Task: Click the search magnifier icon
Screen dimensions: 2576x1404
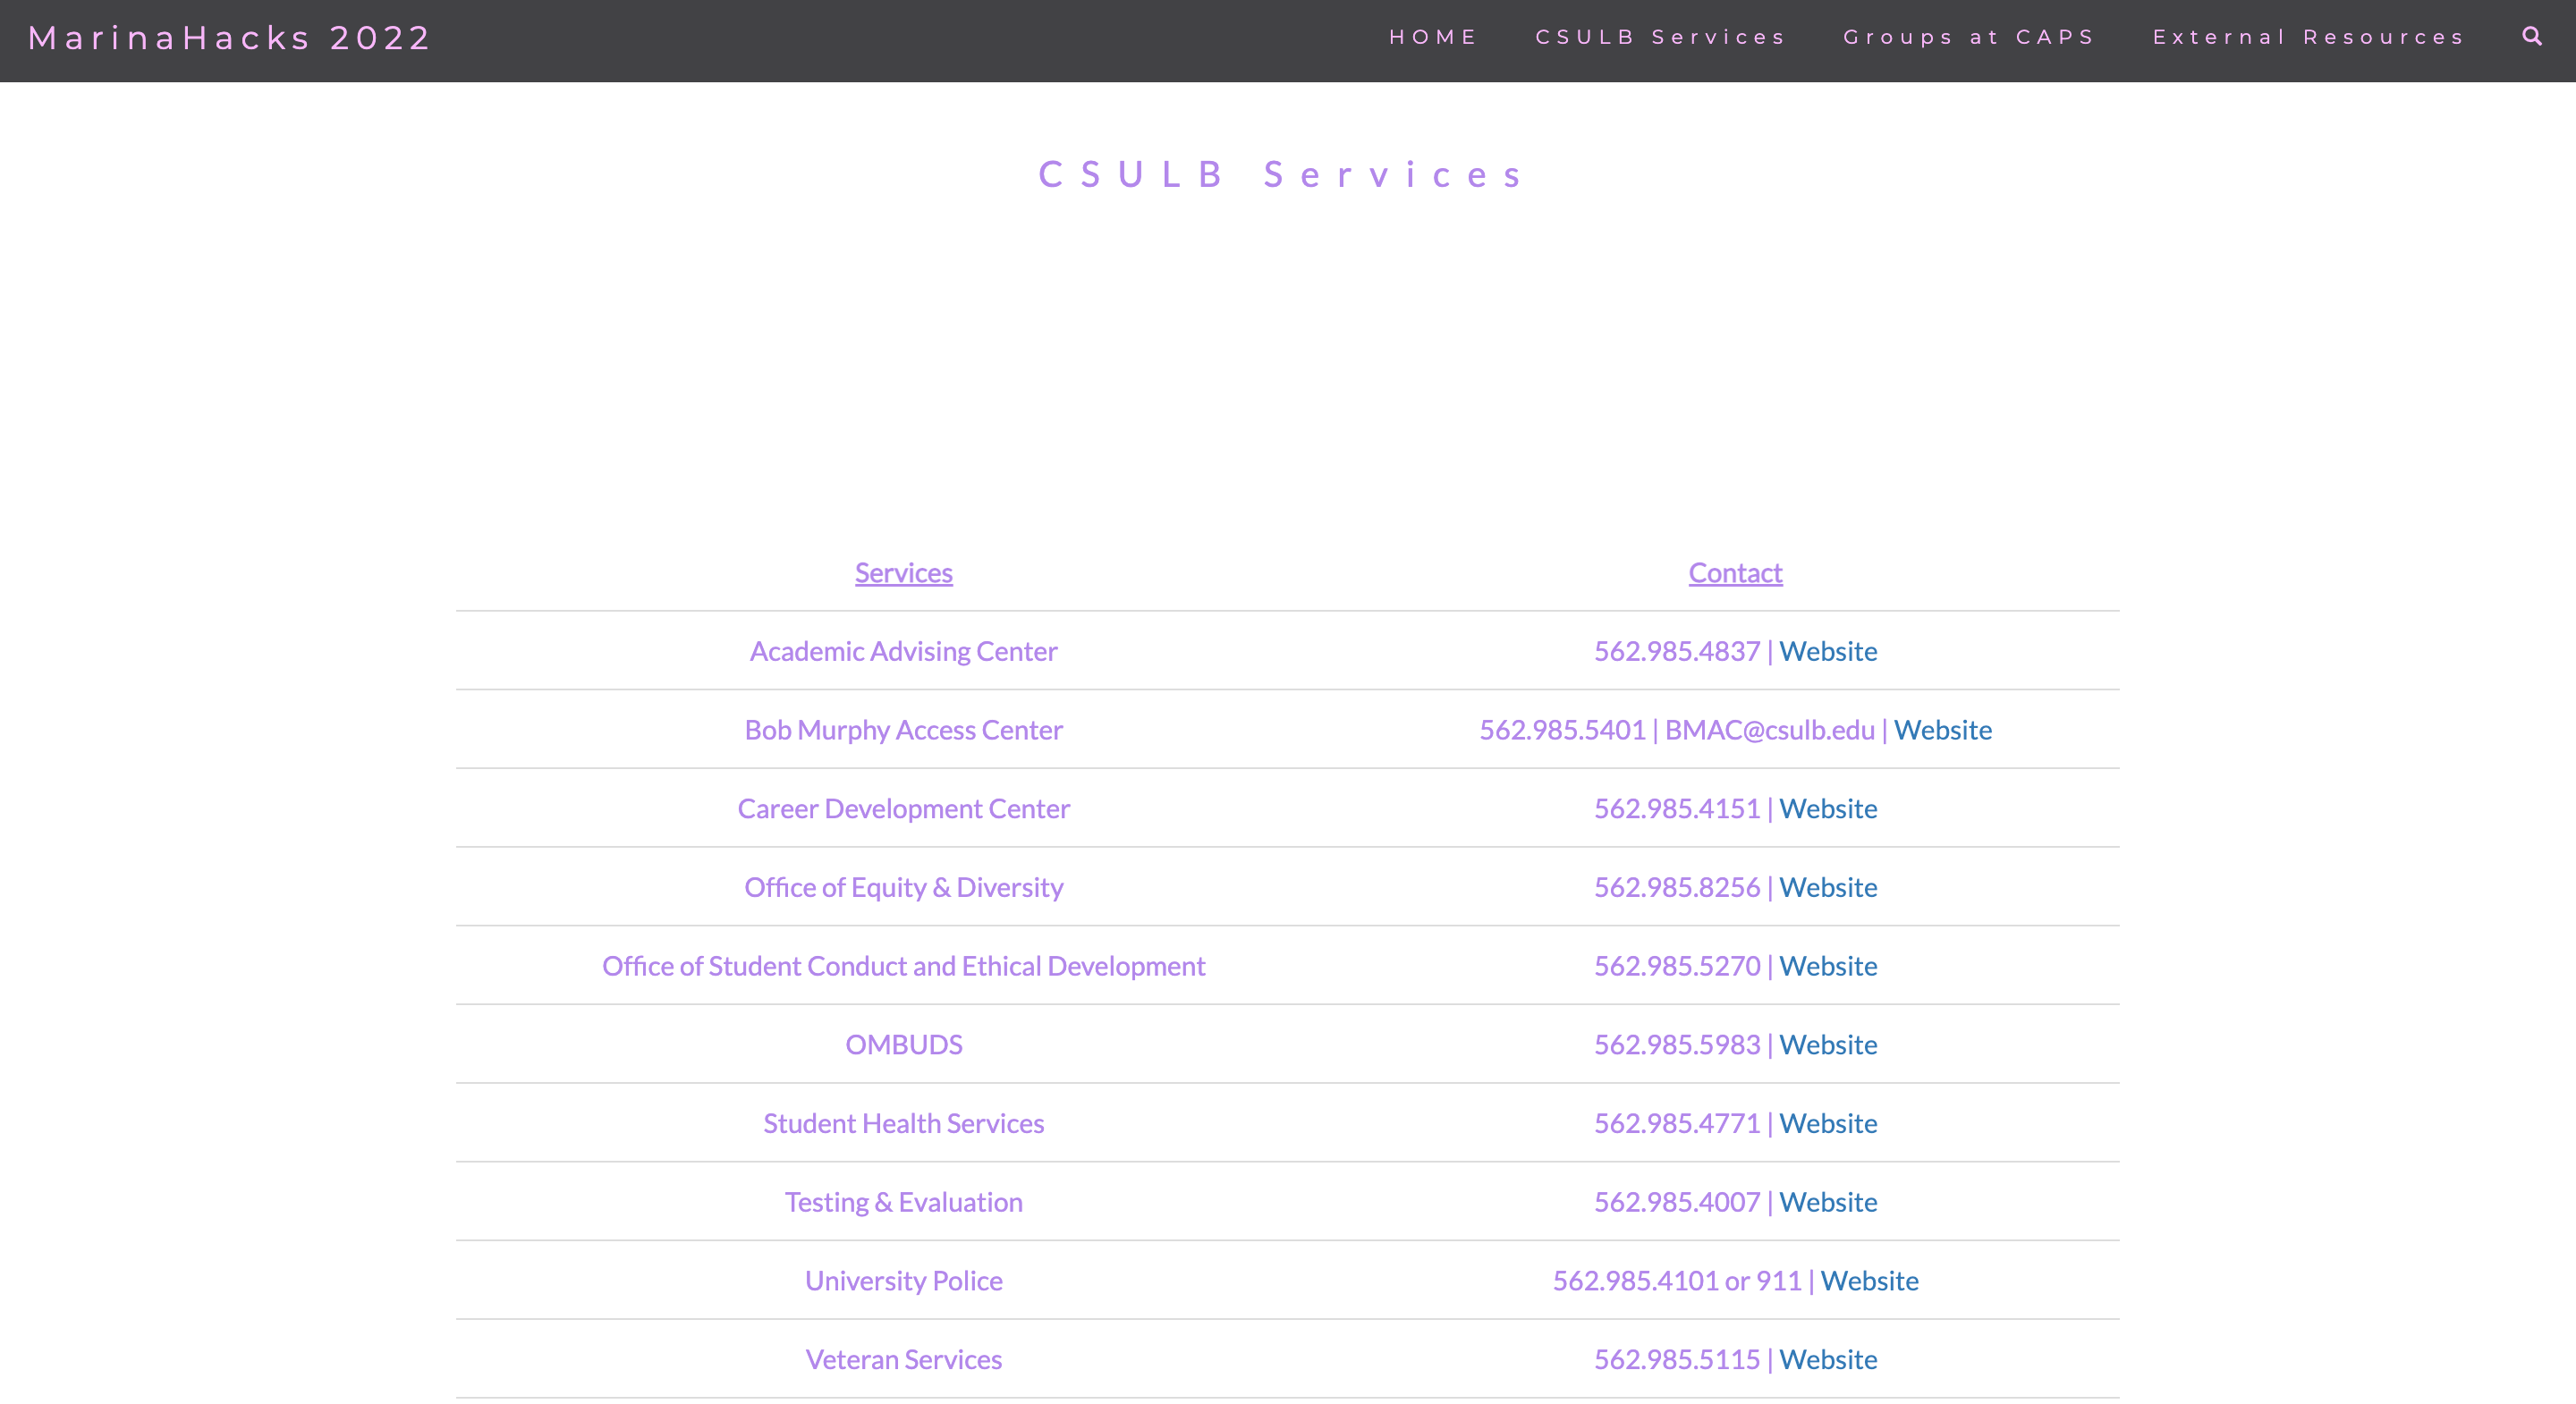Action: click(x=2531, y=37)
